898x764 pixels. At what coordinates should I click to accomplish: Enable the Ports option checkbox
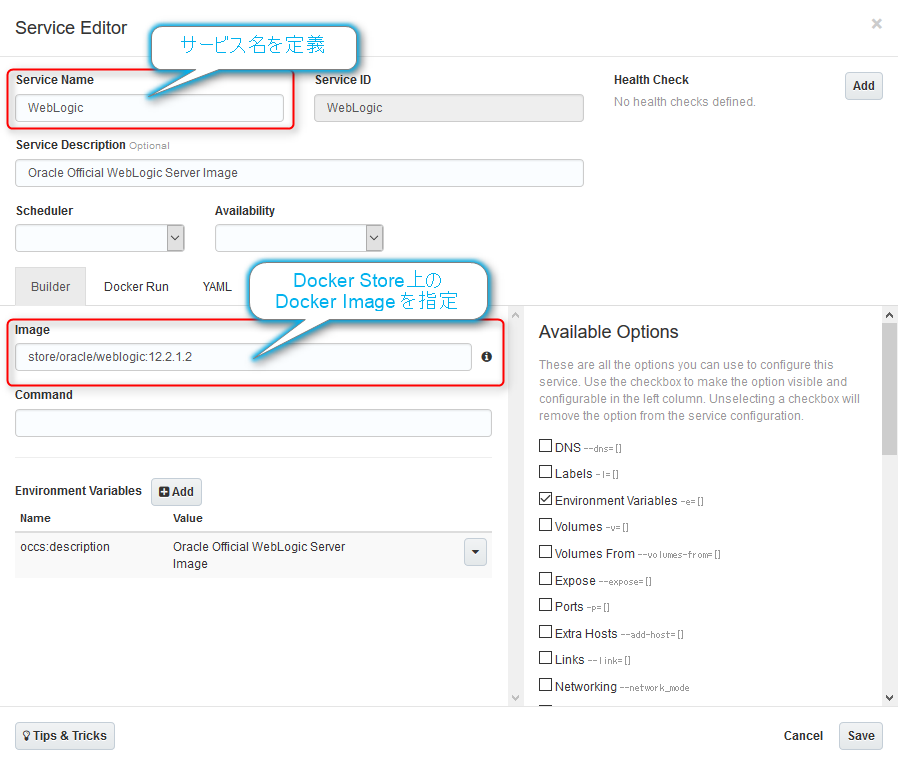pyautogui.click(x=545, y=605)
